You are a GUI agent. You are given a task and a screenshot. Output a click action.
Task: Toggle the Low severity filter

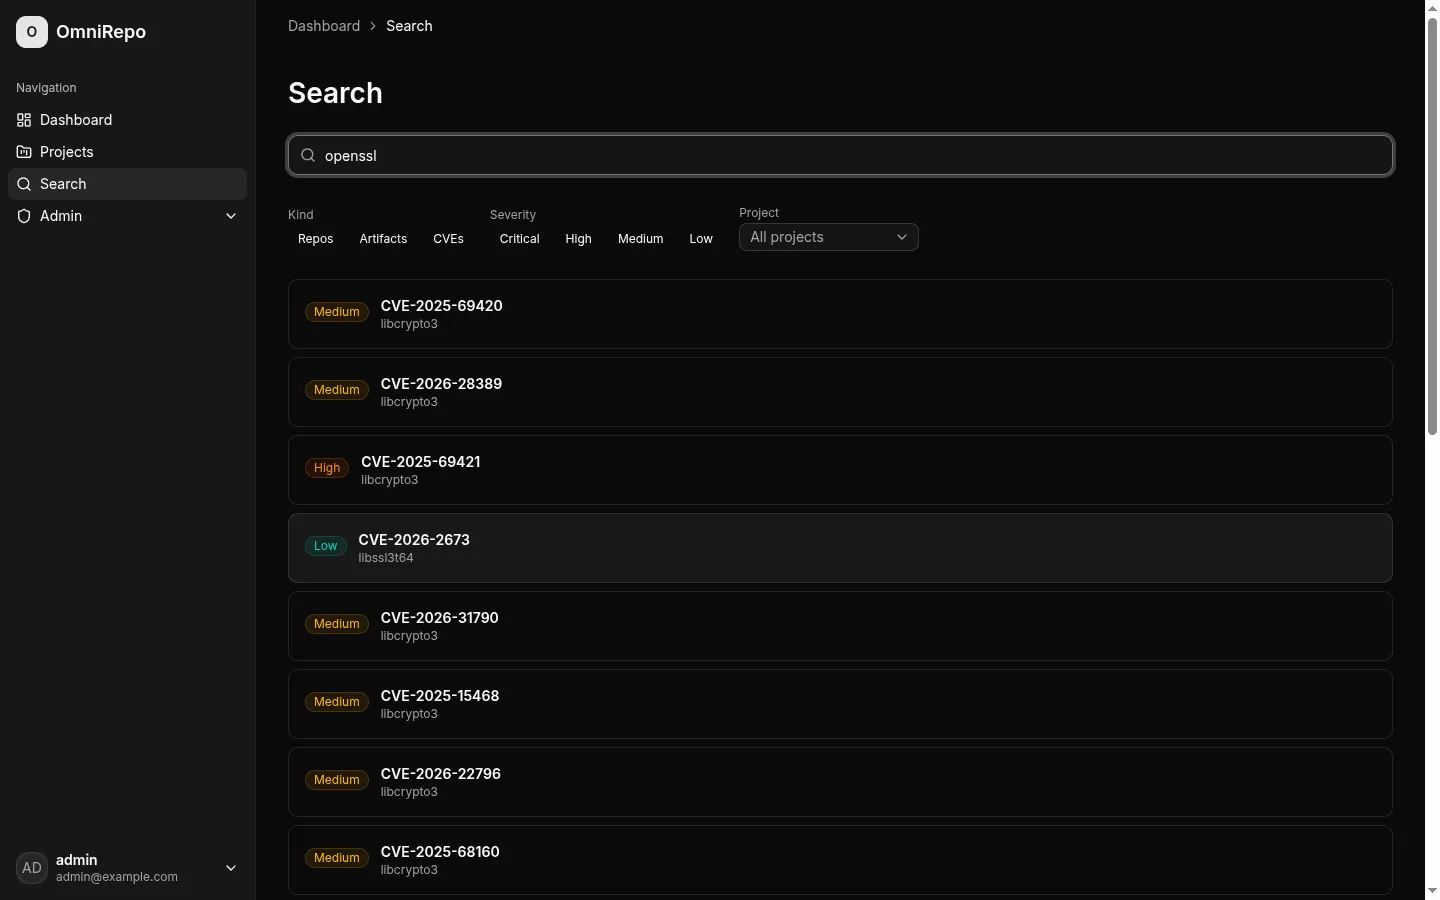[701, 239]
